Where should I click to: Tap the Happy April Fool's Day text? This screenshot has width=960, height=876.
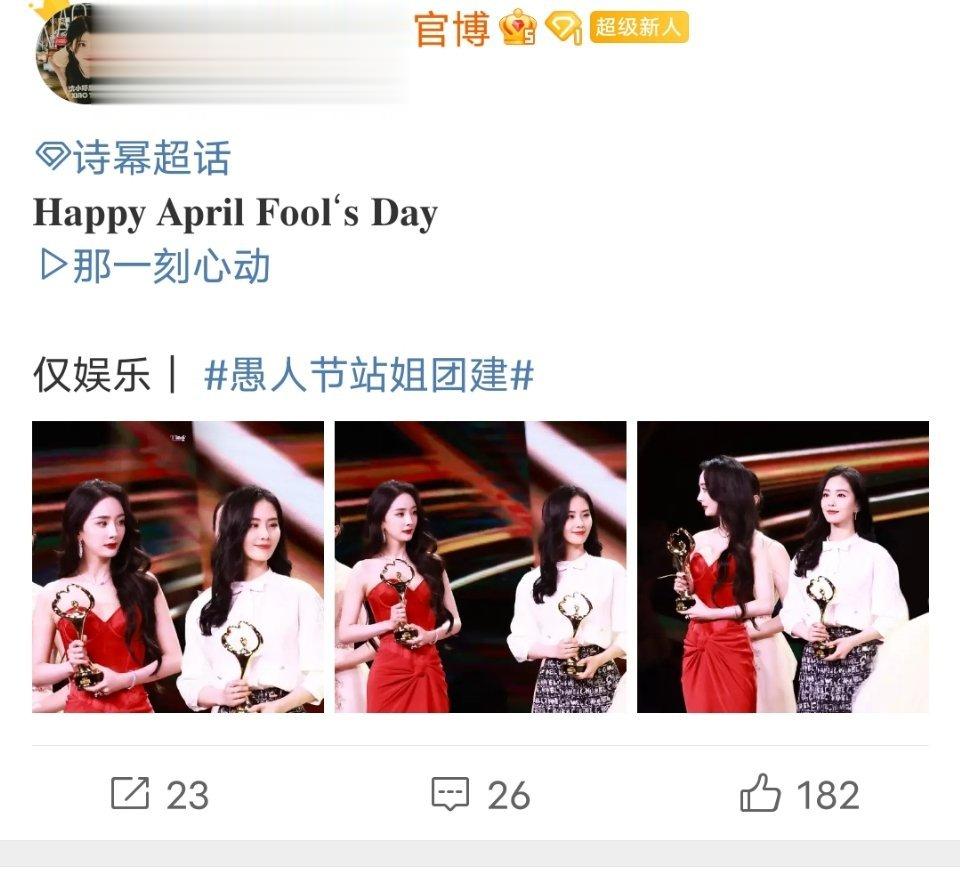pos(235,213)
